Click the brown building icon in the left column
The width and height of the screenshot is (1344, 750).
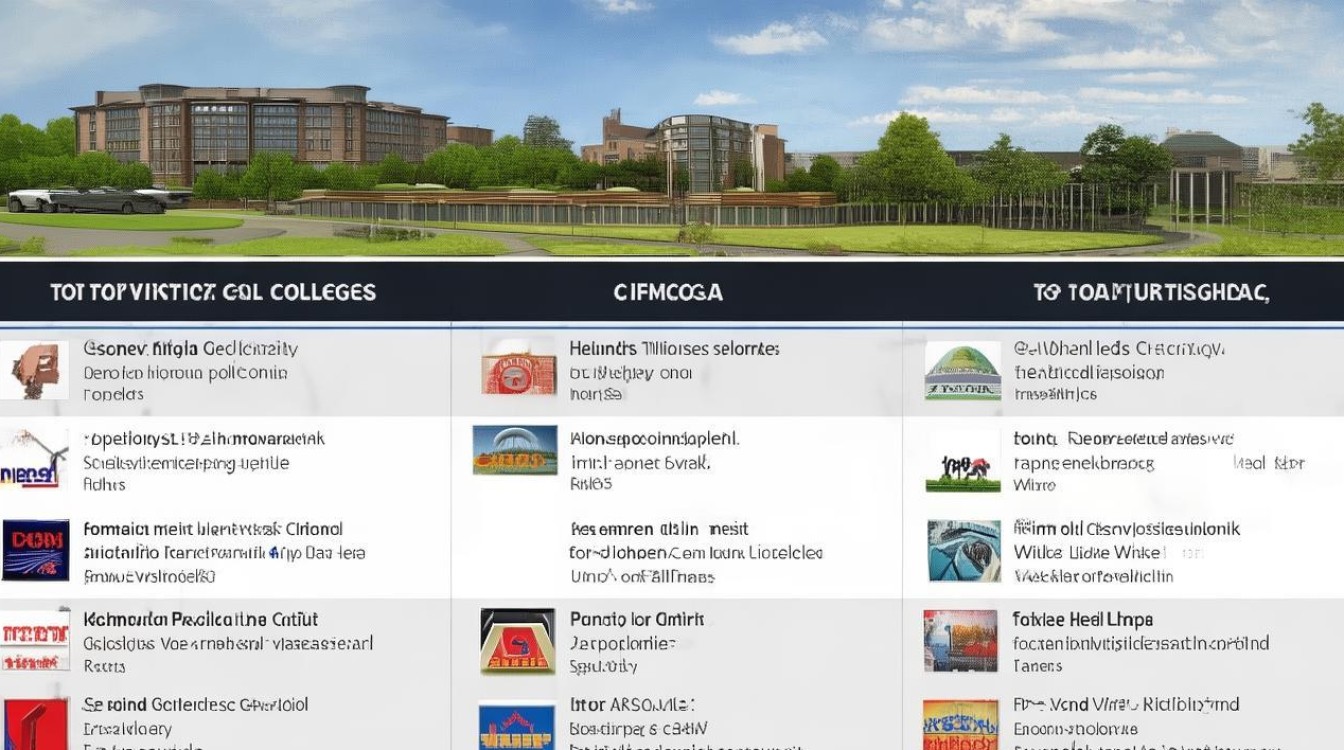coord(35,370)
